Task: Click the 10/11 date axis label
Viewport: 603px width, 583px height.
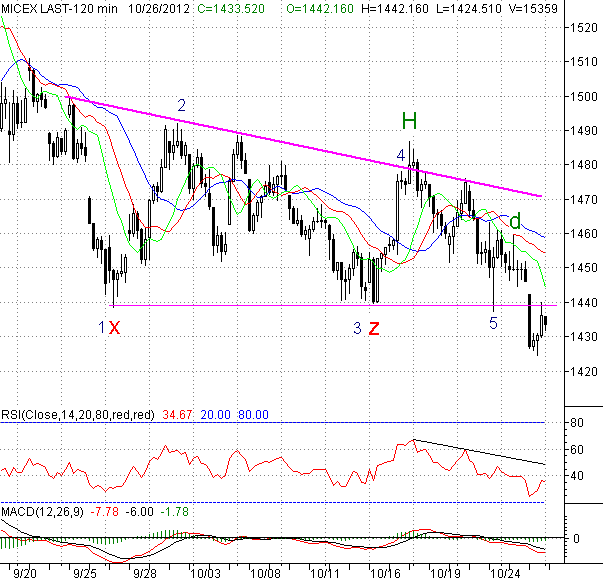Action: (325, 574)
